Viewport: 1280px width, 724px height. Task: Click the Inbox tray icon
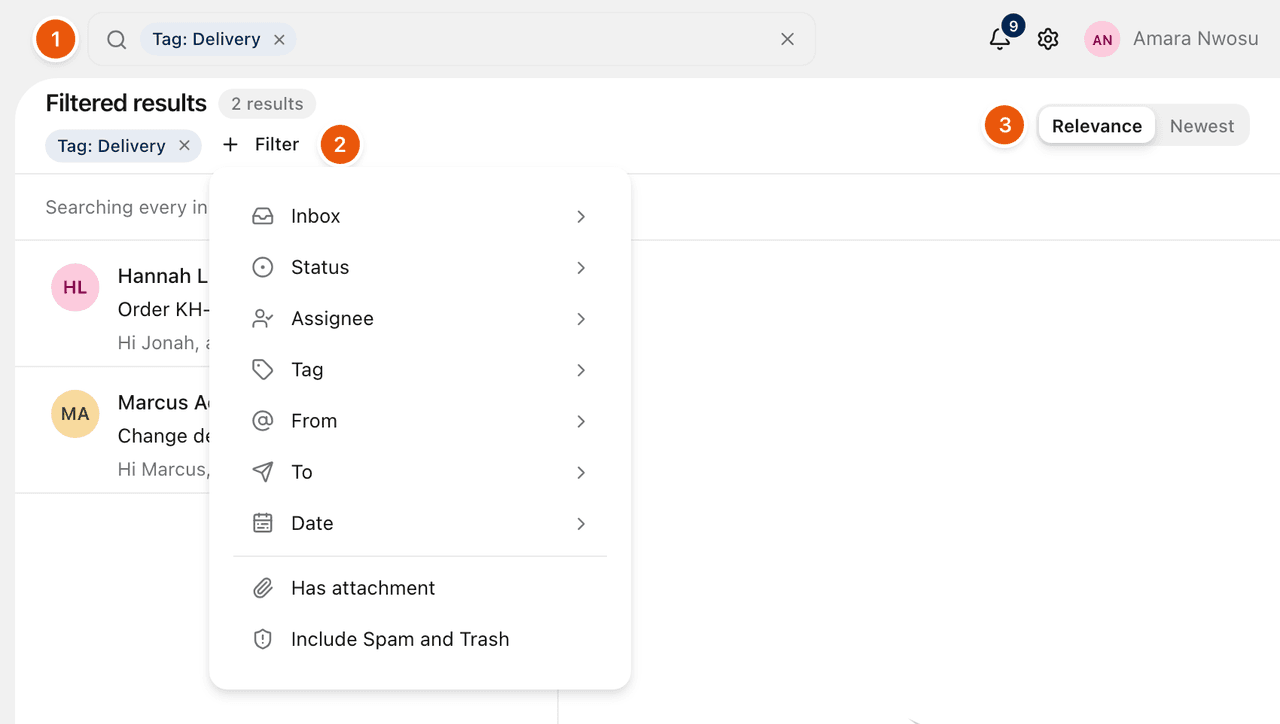[263, 216]
